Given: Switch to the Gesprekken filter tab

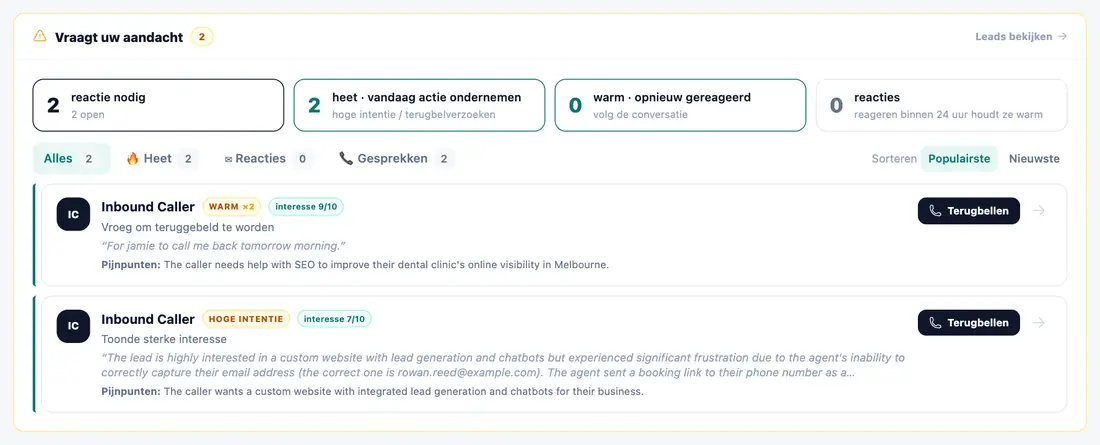Looking at the screenshot, I should [x=396, y=159].
